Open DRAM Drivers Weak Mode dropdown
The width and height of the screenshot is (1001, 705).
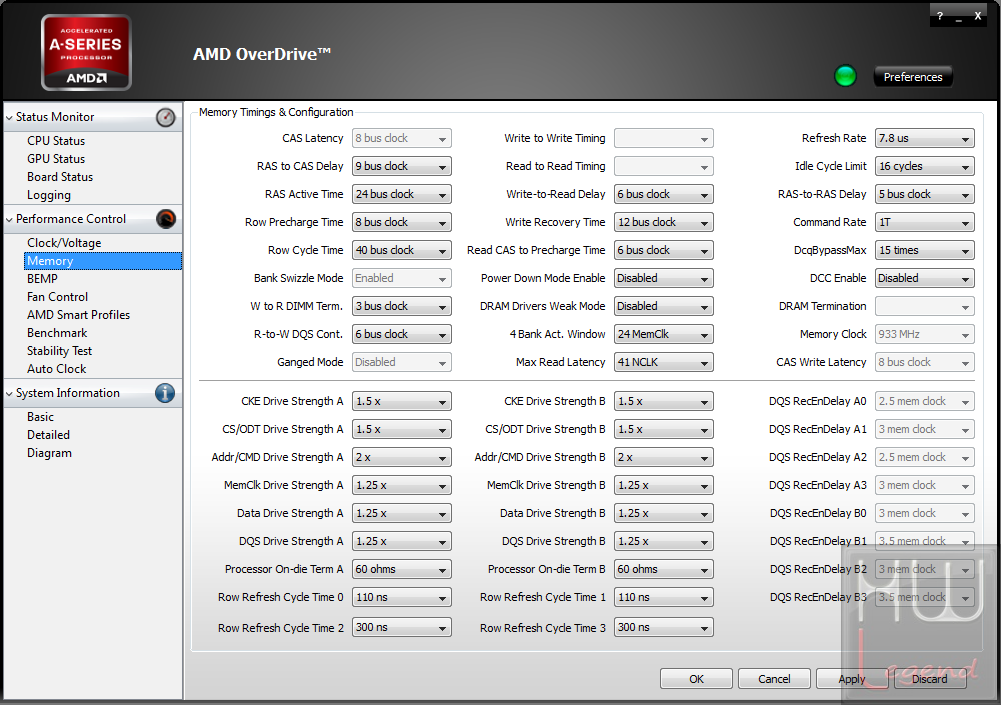tap(664, 306)
